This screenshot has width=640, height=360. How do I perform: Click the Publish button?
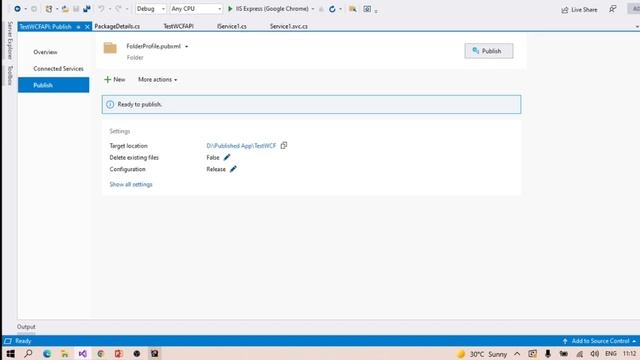click(489, 51)
